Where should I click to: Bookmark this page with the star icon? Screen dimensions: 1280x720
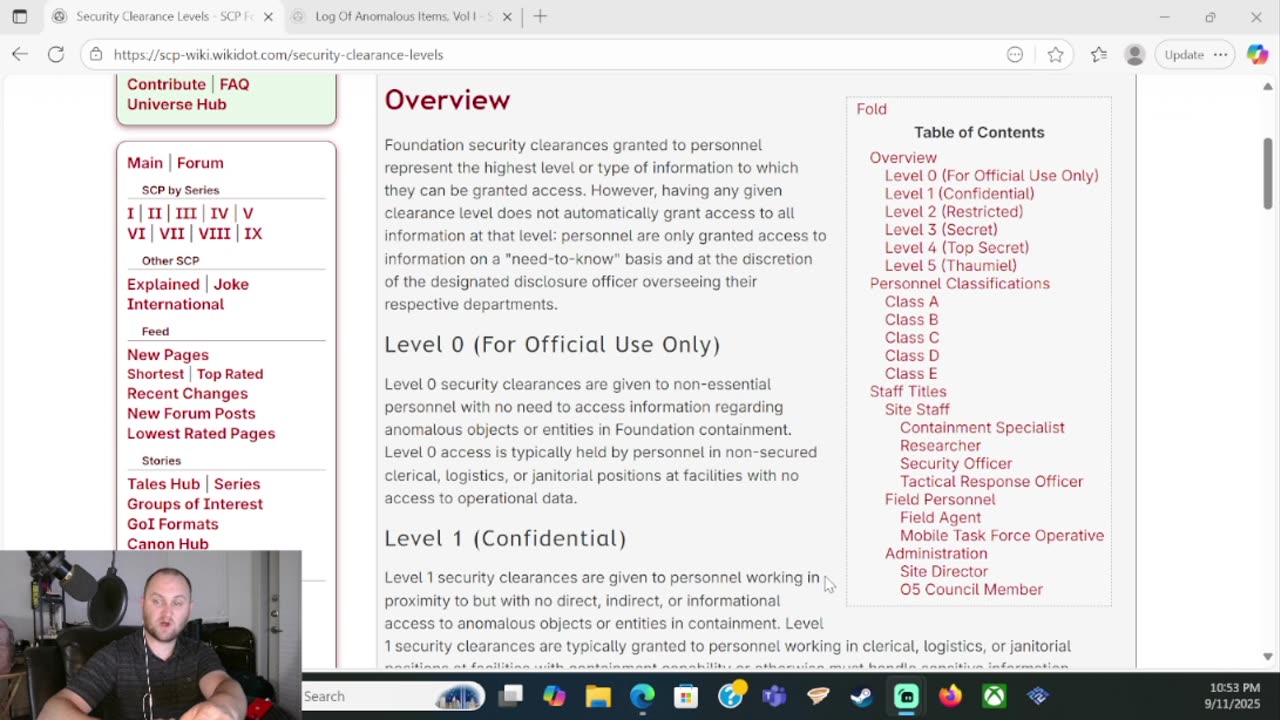(1055, 55)
